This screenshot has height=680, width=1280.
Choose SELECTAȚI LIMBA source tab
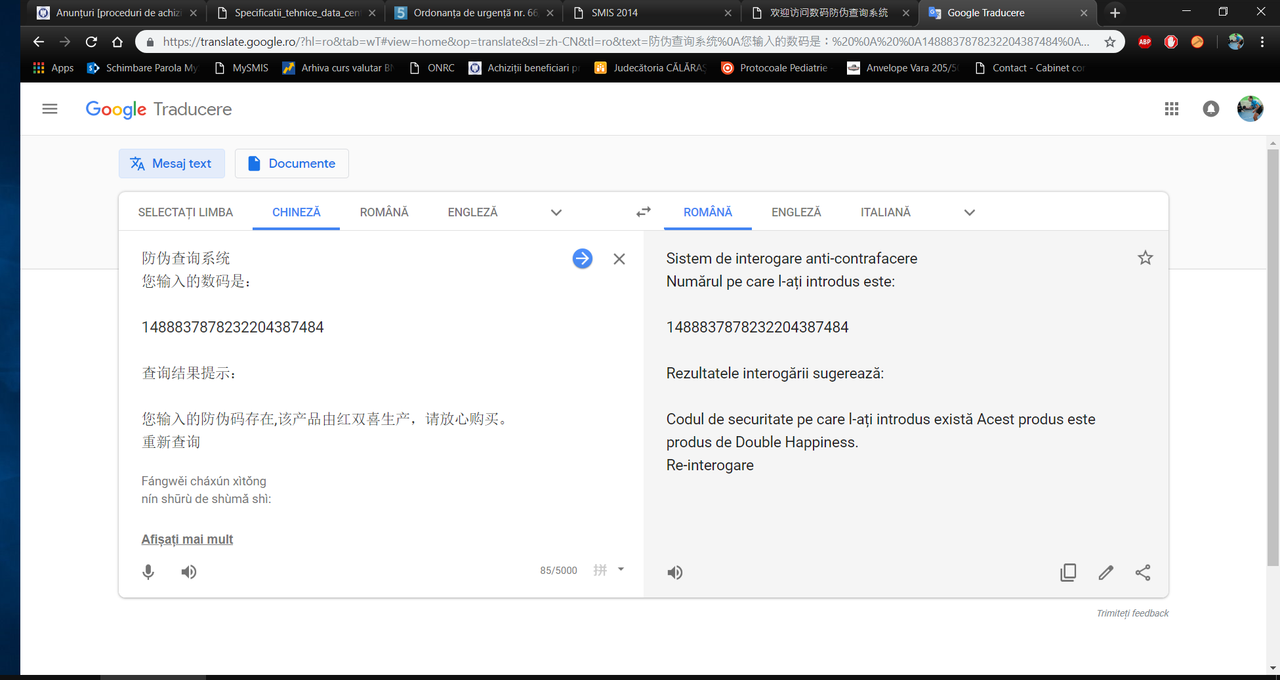point(186,212)
